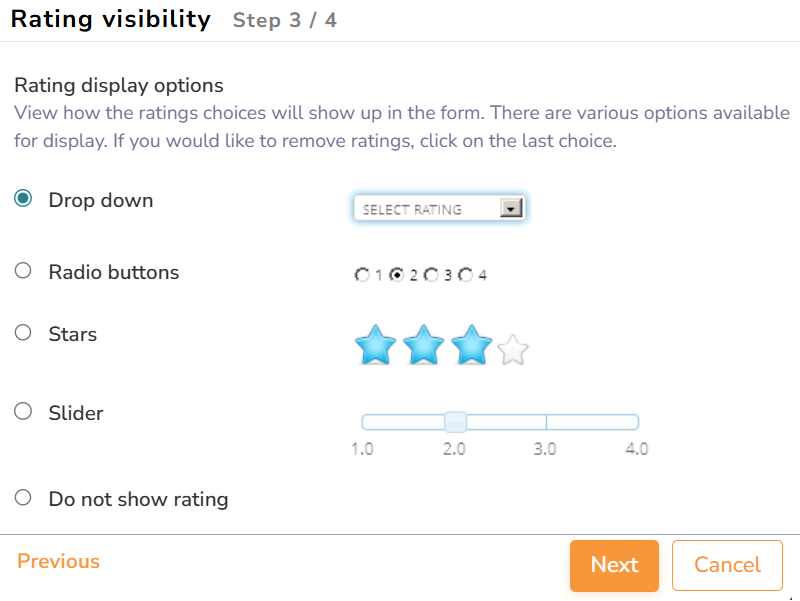The height and width of the screenshot is (601, 800).
Task: Click the empty fourth star
Action: [513, 350]
